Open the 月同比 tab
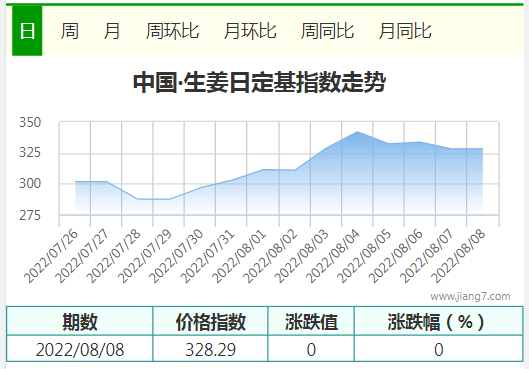The height and width of the screenshot is (369, 529). point(405,31)
